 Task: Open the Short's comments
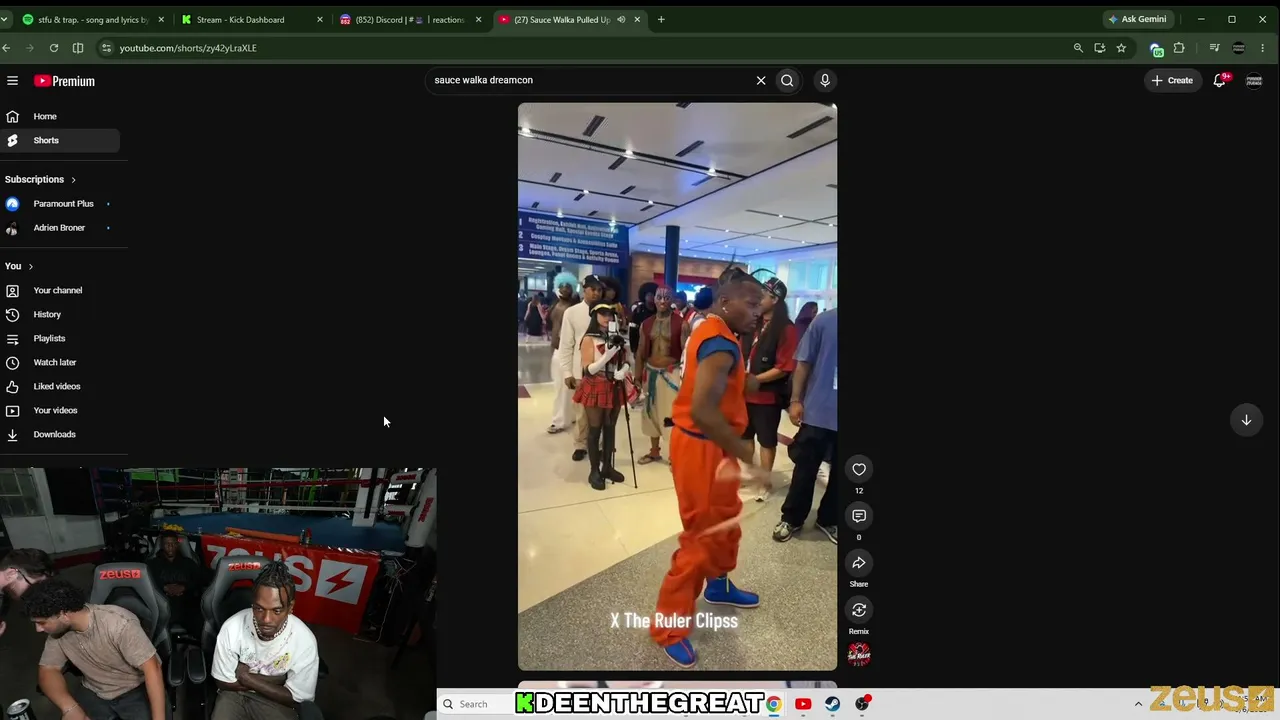(x=859, y=516)
